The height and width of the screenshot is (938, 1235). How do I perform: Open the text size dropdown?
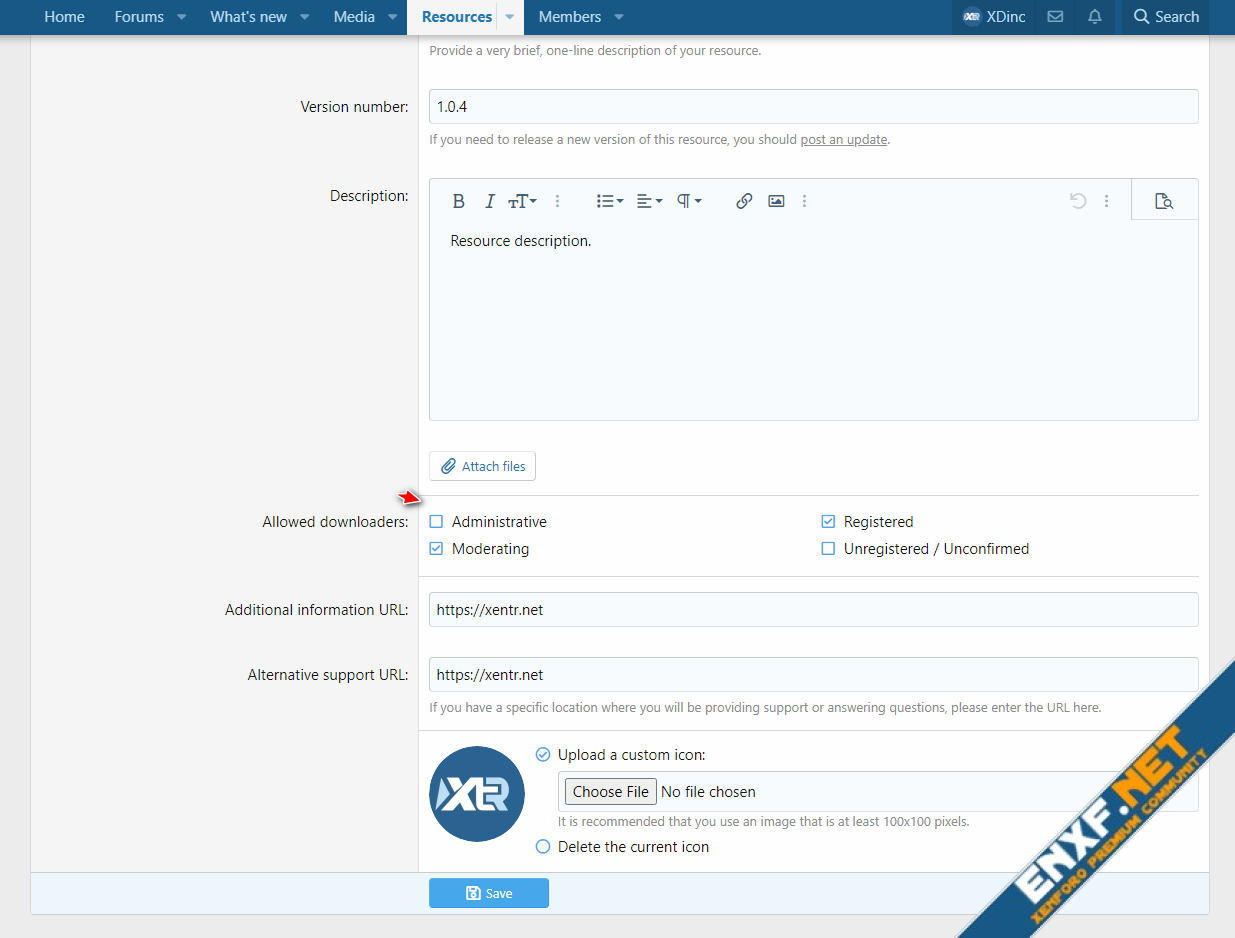click(x=522, y=201)
